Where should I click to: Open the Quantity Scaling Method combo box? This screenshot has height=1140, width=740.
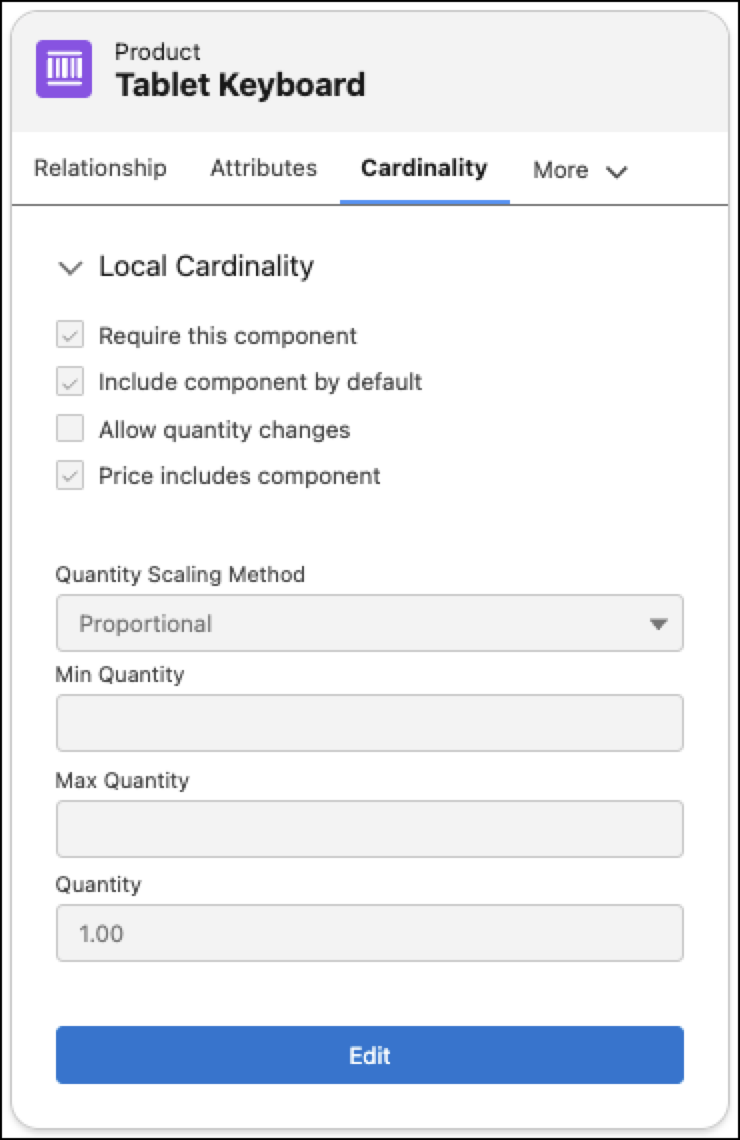tap(370, 623)
